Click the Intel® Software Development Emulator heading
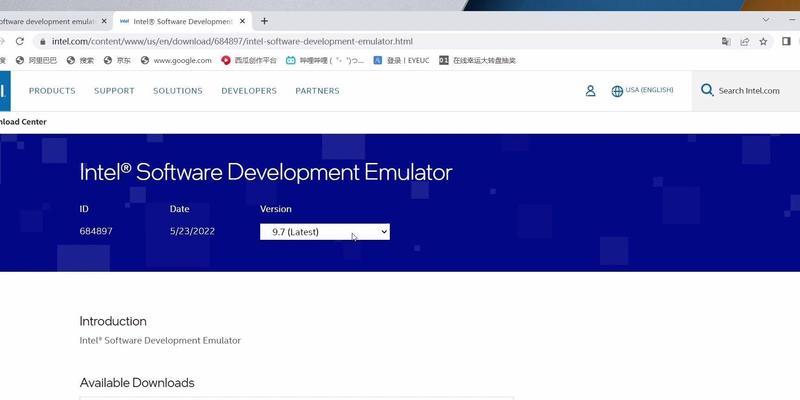The width and height of the screenshot is (800, 400). pos(266,172)
